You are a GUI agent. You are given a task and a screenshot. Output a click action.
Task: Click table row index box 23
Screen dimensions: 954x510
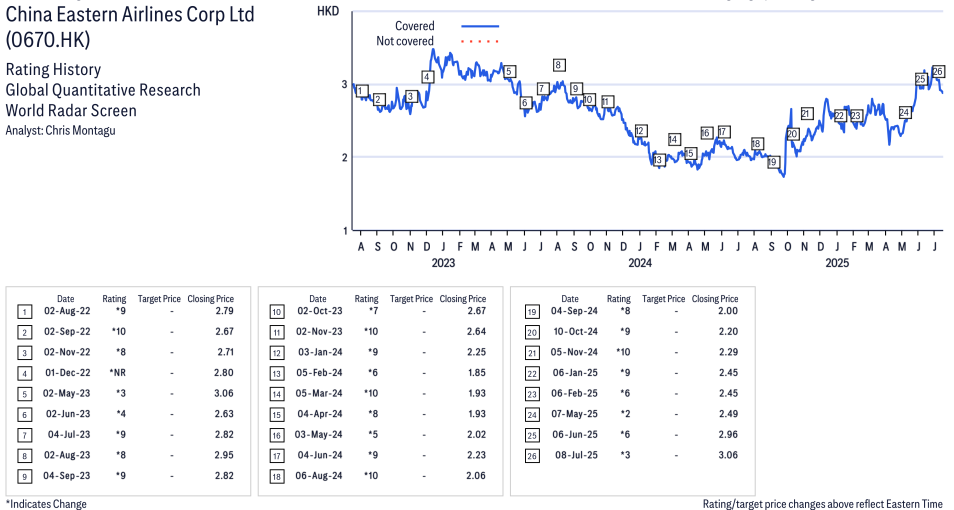[x=532, y=394]
